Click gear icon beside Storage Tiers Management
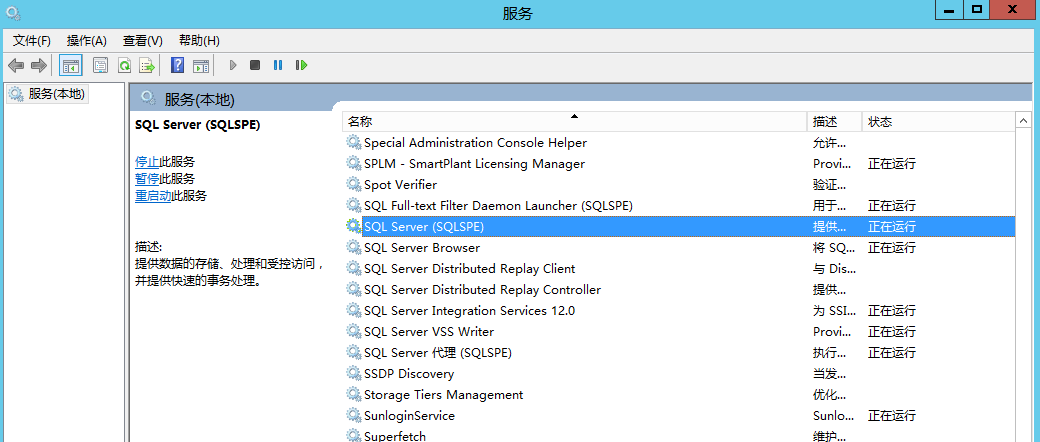 (354, 394)
